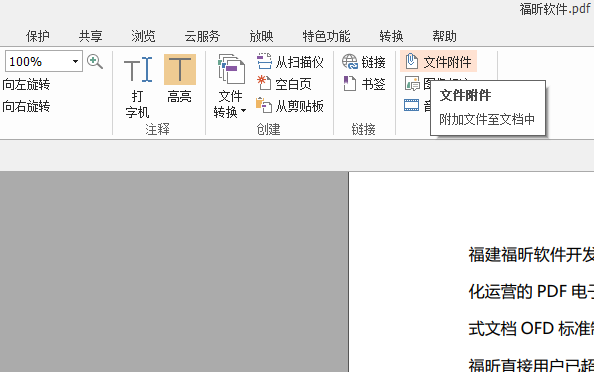Add a bookmark (书签)
Image resolution: width=594 pixels, height=372 pixels.
[x=364, y=84]
